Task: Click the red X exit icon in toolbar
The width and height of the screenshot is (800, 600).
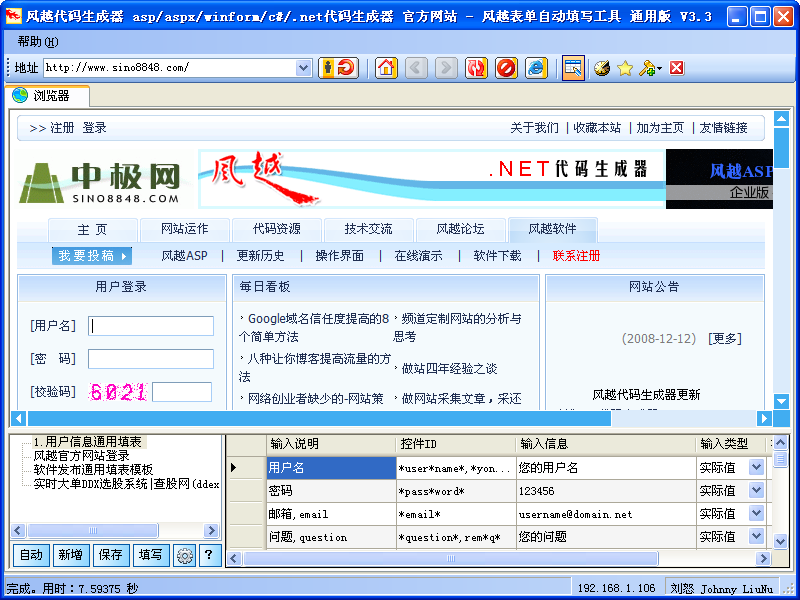Action: [677, 68]
